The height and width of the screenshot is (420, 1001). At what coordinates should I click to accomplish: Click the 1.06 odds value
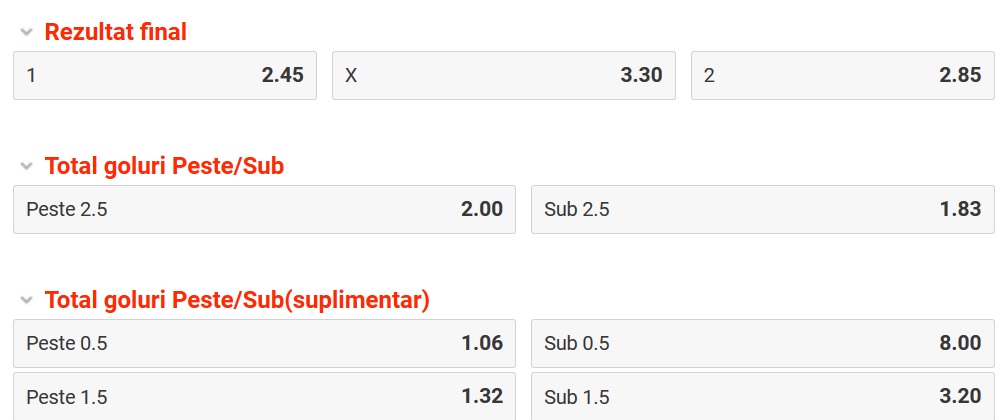482,344
